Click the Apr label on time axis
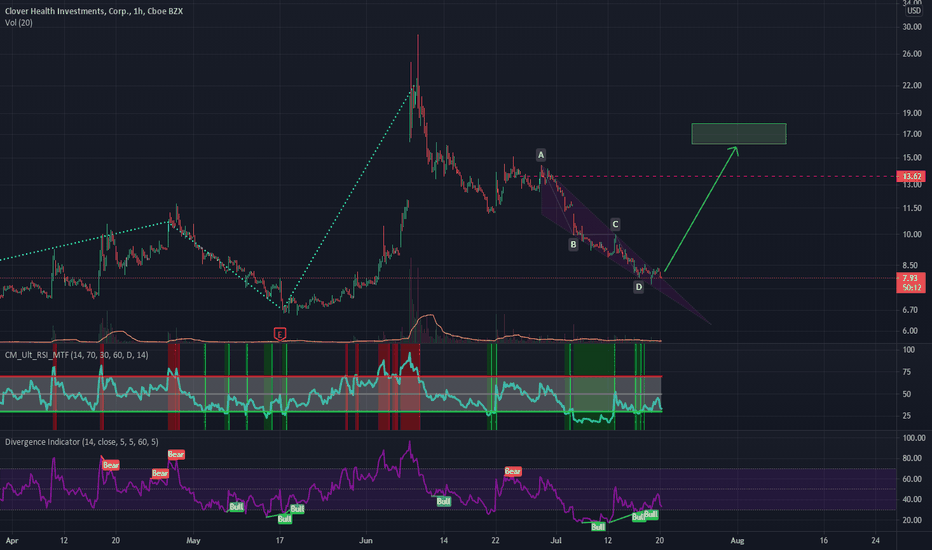Screen dimensions: 932x550 tap(12, 540)
